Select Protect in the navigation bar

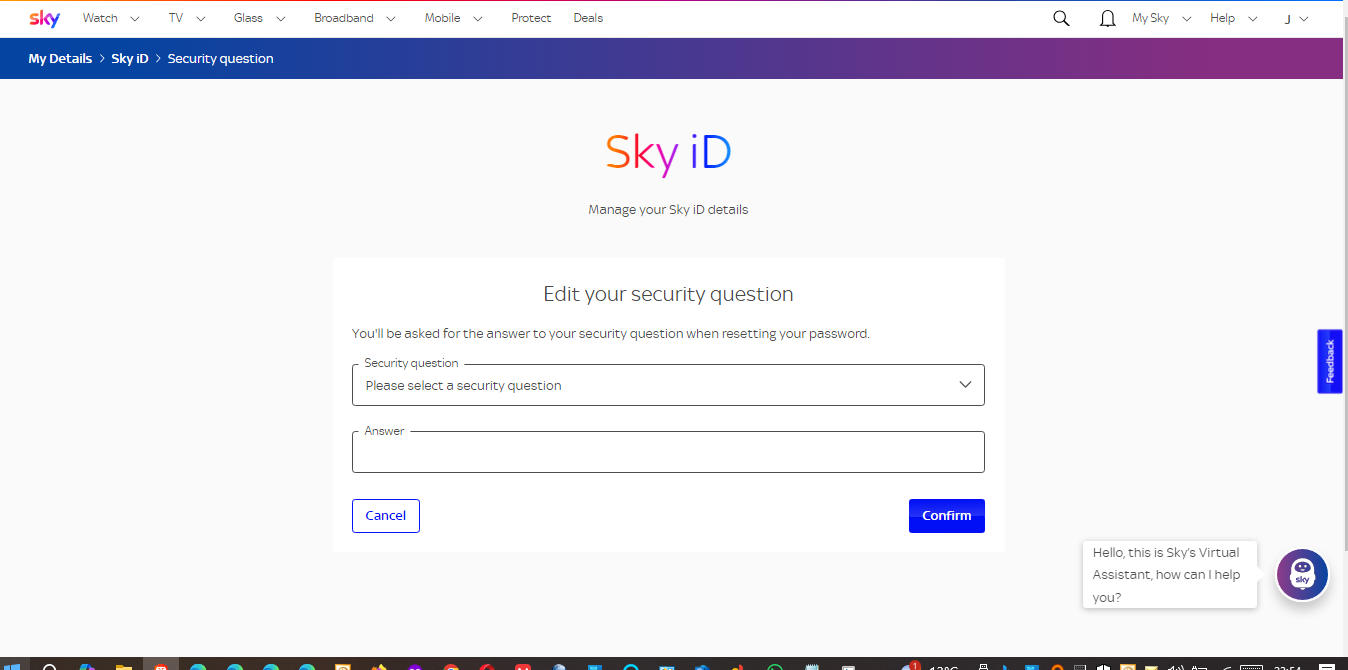(x=531, y=18)
